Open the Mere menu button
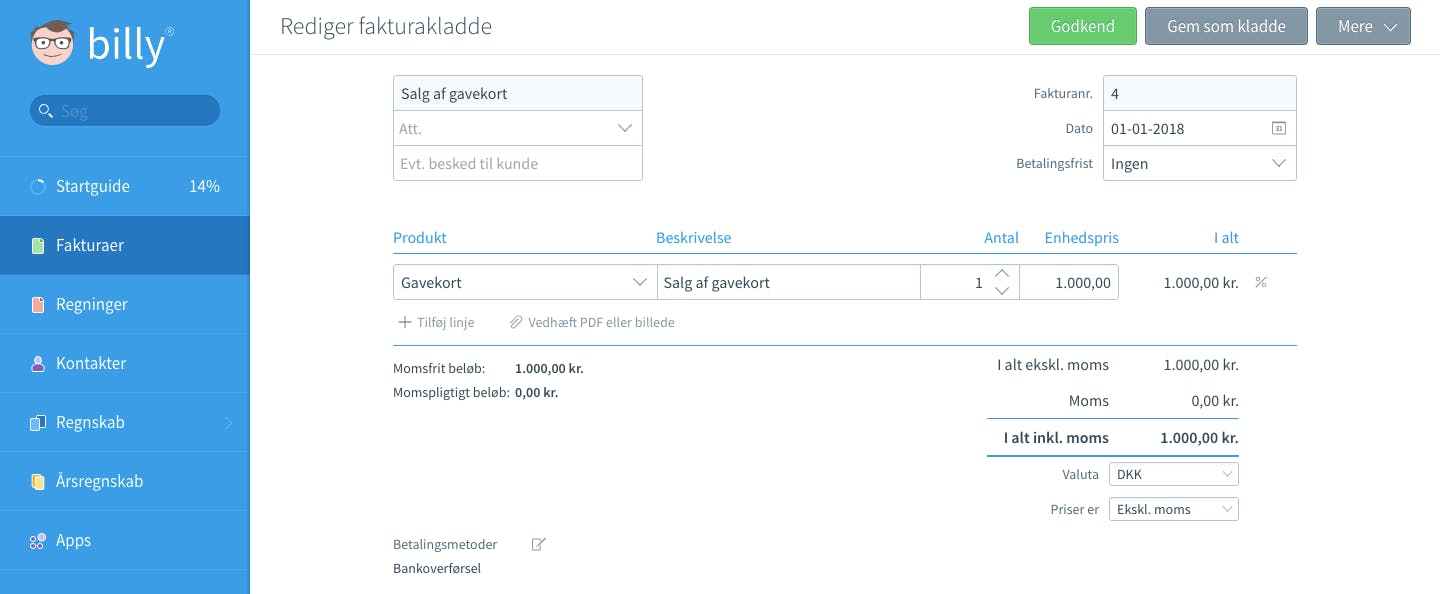 (x=1363, y=26)
